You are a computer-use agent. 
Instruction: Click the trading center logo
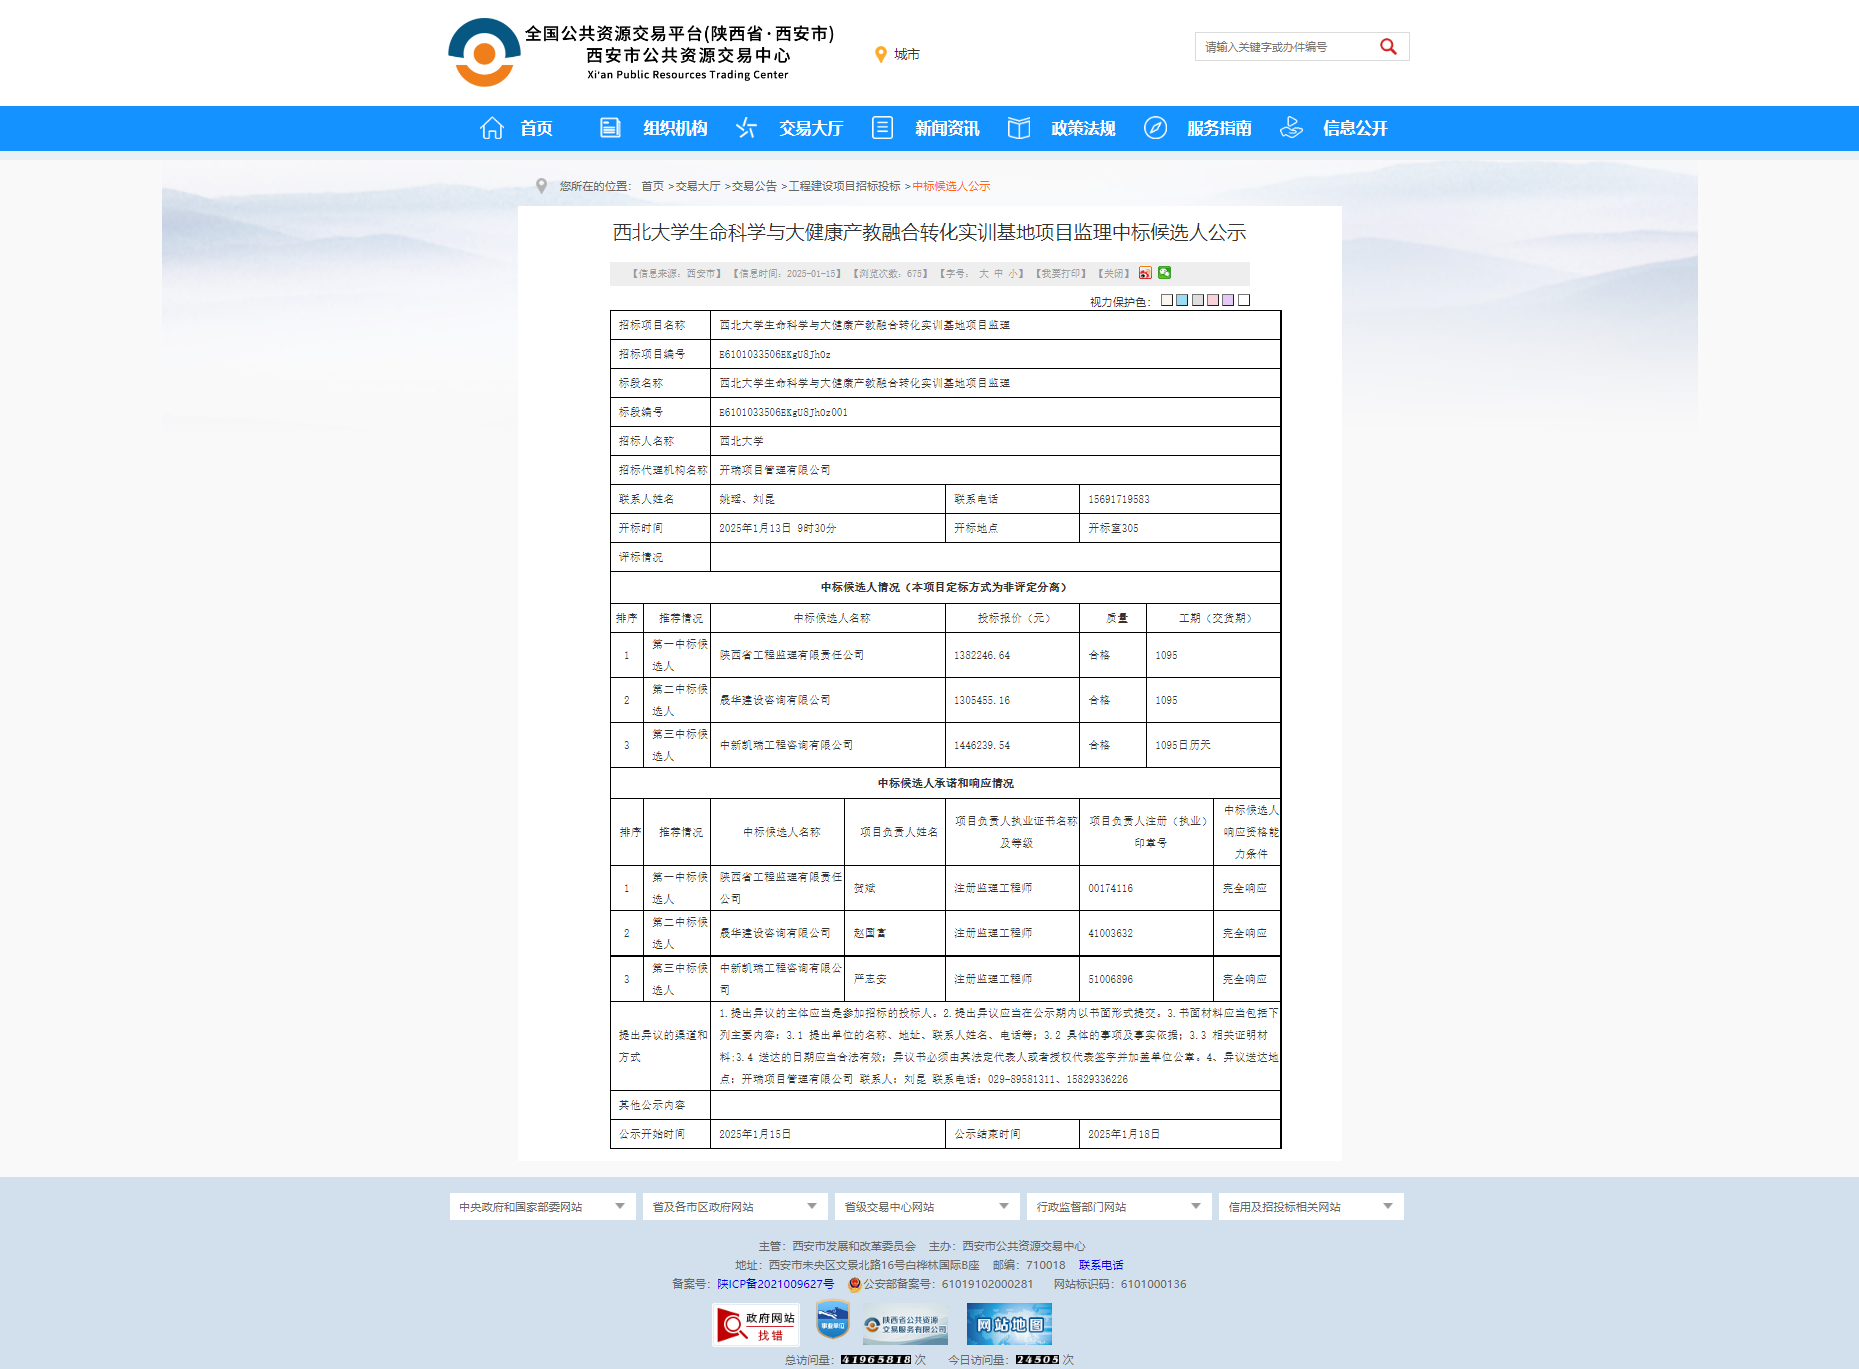[484, 53]
